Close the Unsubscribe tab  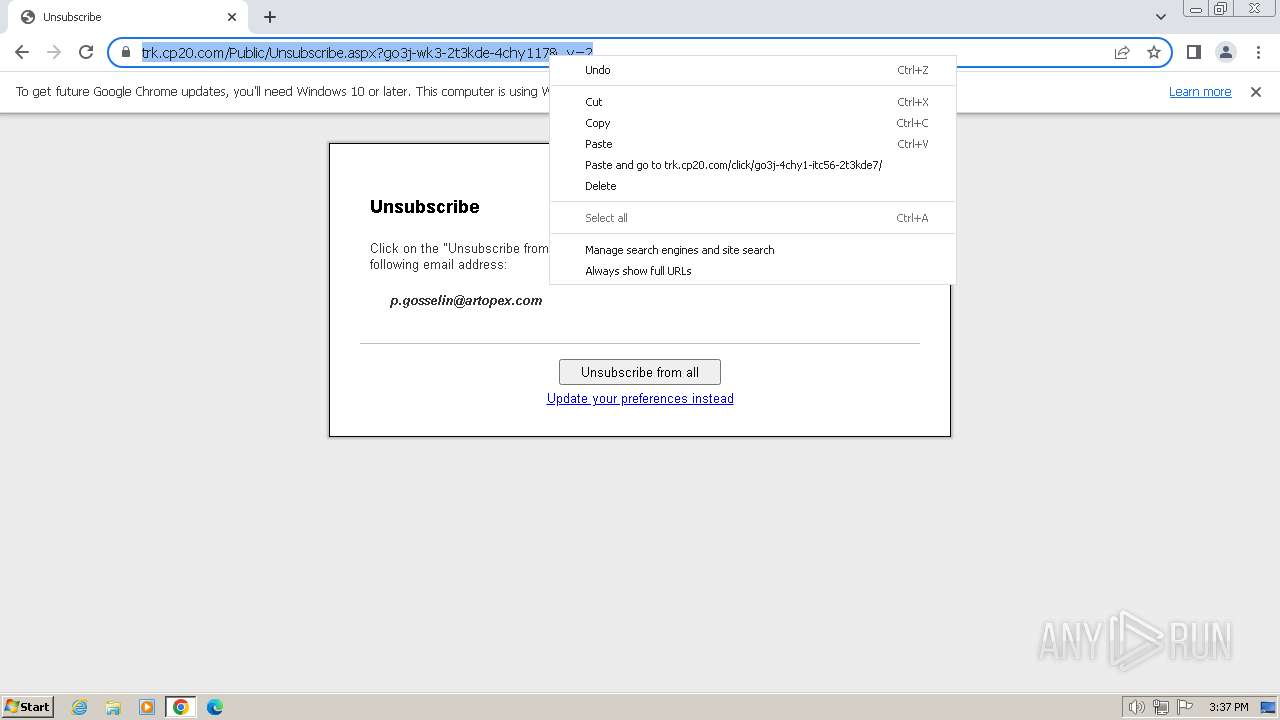pyautogui.click(x=232, y=17)
